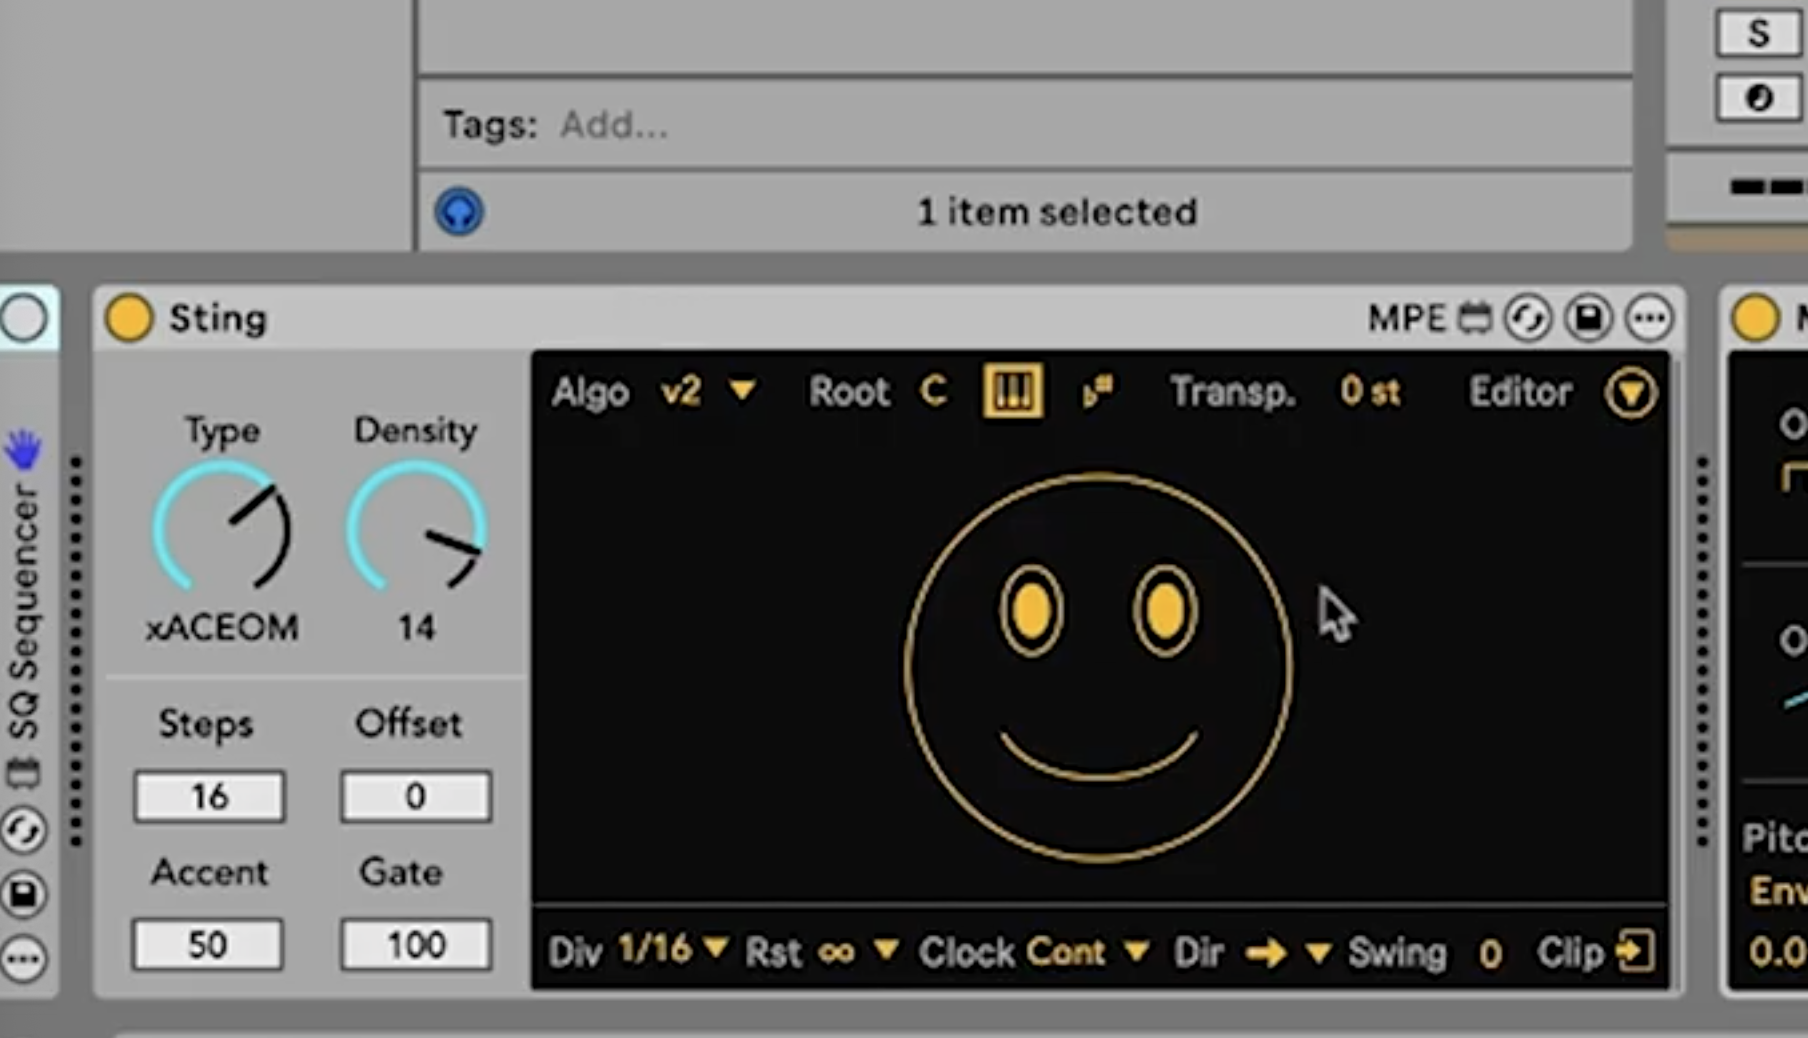This screenshot has width=1808, height=1038.
Task: Click the Clip export icon
Action: click(x=1635, y=951)
